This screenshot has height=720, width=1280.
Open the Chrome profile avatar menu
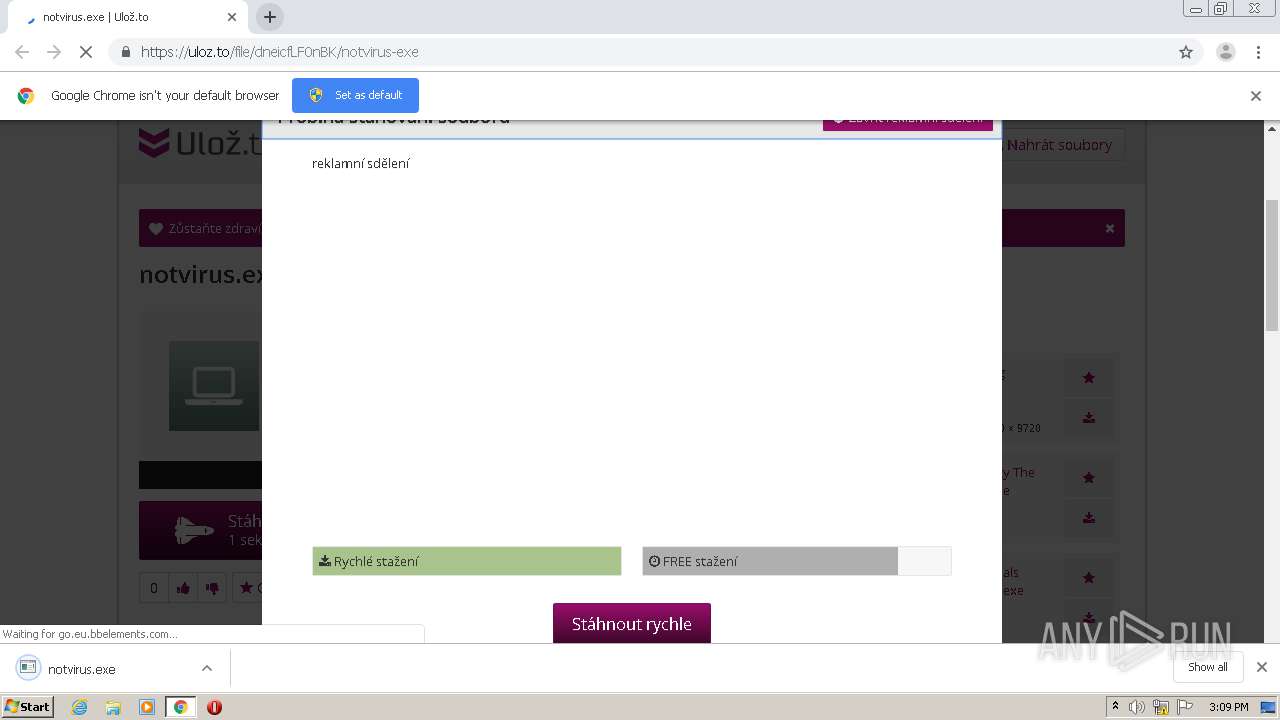[1225, 52]
